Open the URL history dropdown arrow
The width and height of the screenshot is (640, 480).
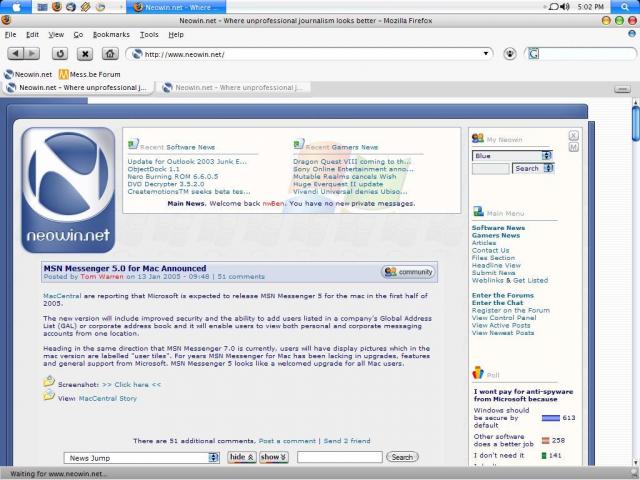486,53
